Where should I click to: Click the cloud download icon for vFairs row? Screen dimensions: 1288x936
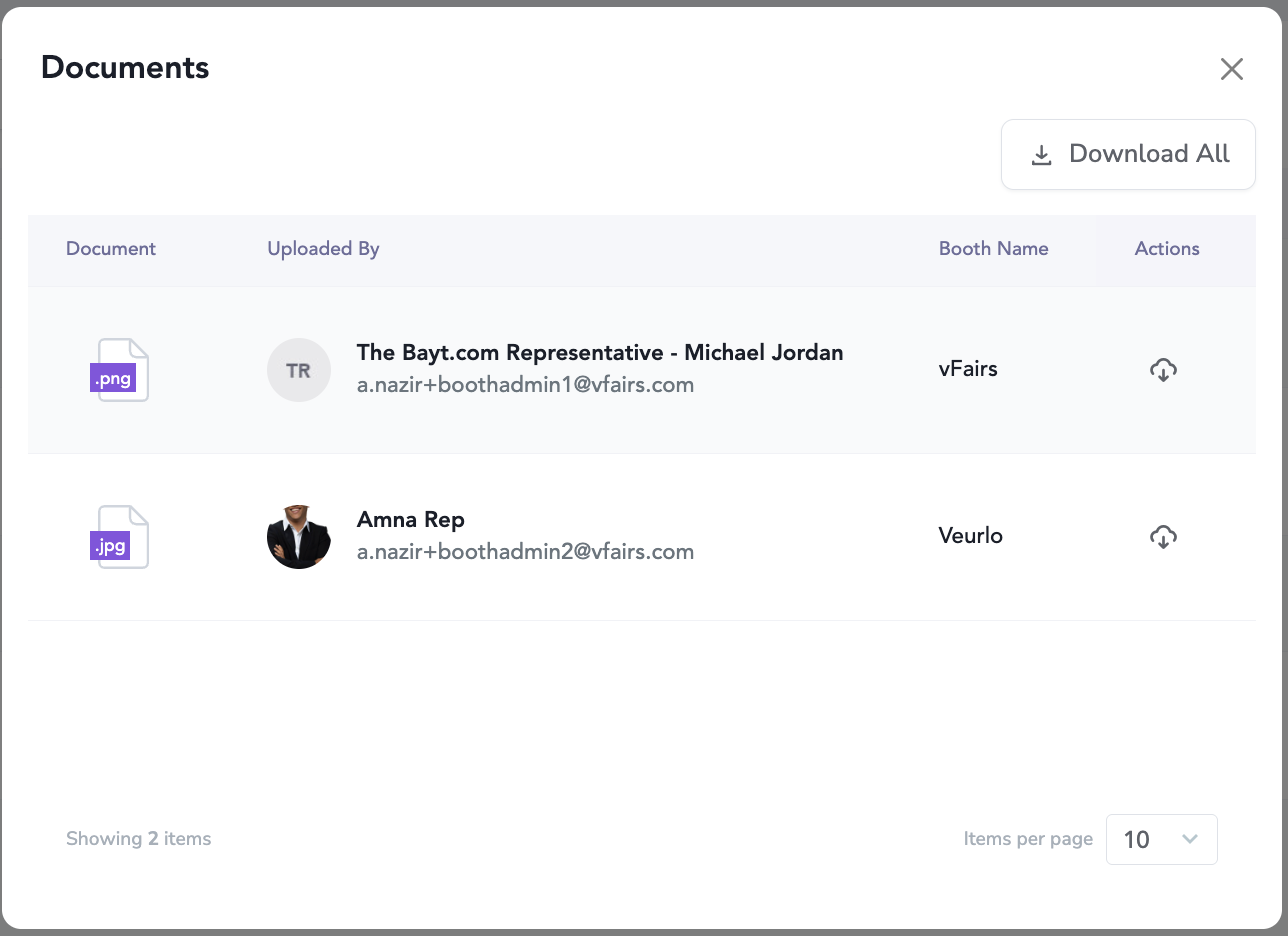tap(1162, 370)
